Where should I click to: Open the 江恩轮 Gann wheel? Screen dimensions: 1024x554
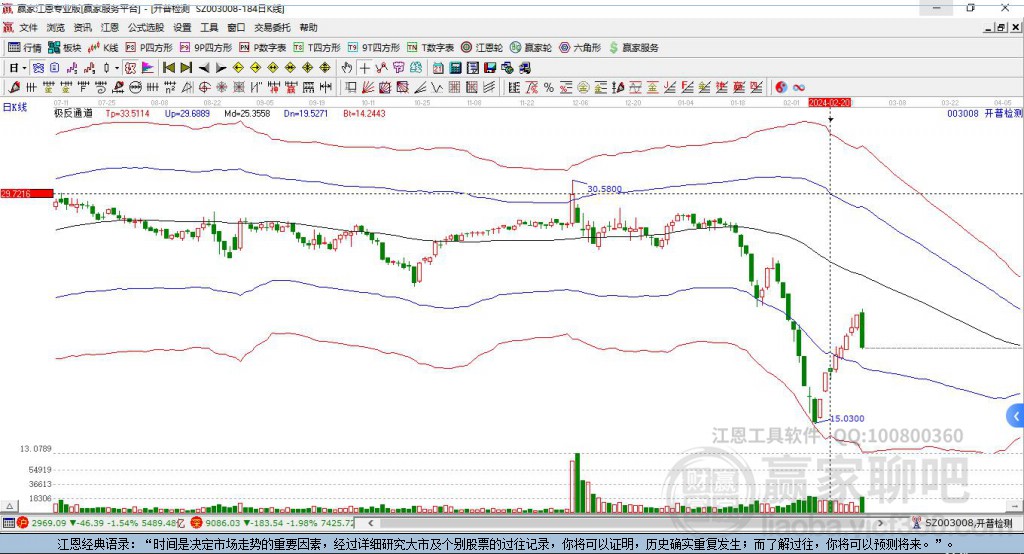click(x=482, y=48)
